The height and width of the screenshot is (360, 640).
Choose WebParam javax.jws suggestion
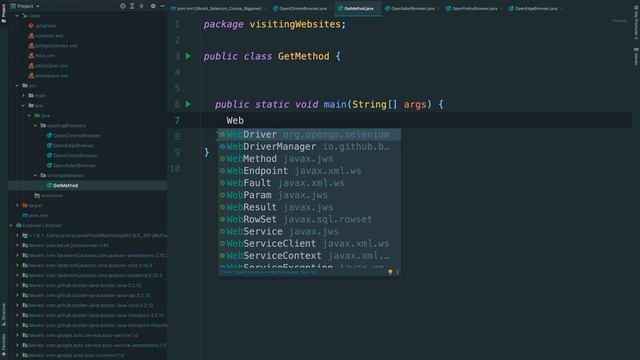click(309, 195)
